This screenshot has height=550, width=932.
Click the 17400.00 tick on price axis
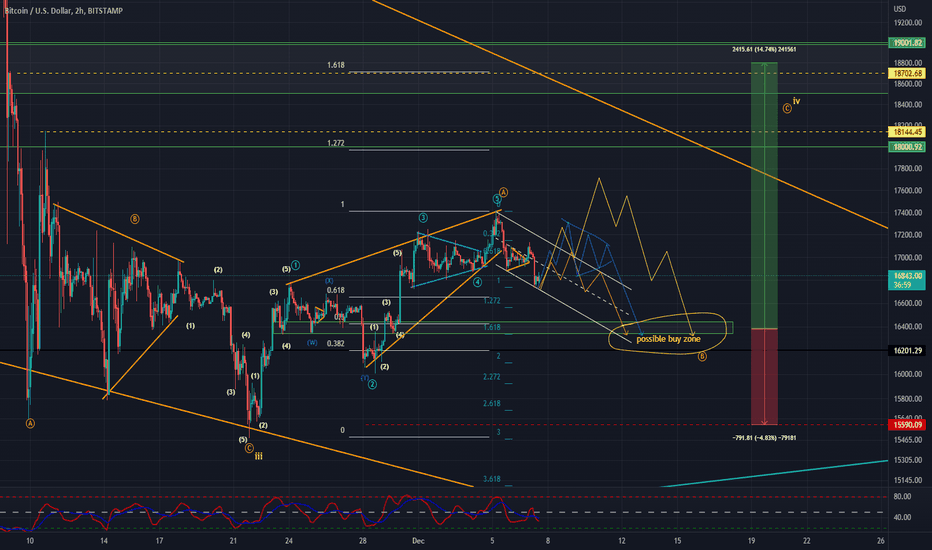click(x=908, y=213)
